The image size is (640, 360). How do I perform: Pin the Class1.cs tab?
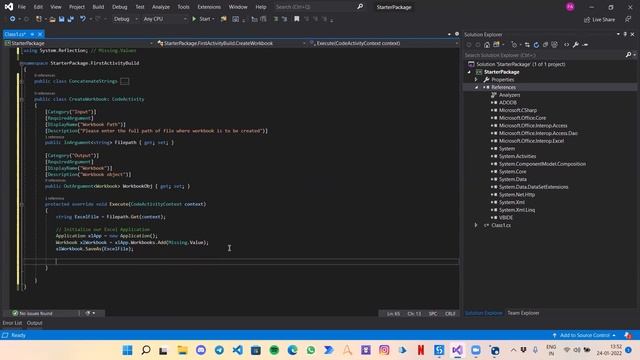[x=32, y=34]
